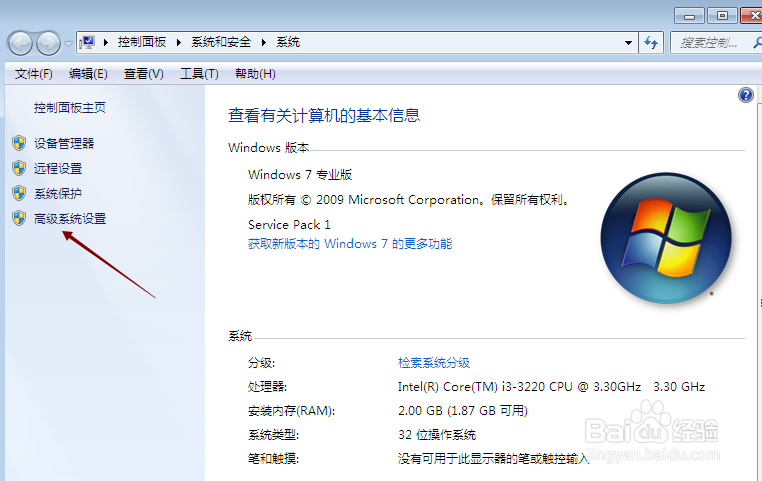Click shield icon beside 高级系统设置
The height and width of the screenshot is (481, 762).
(x=19, y=218)
